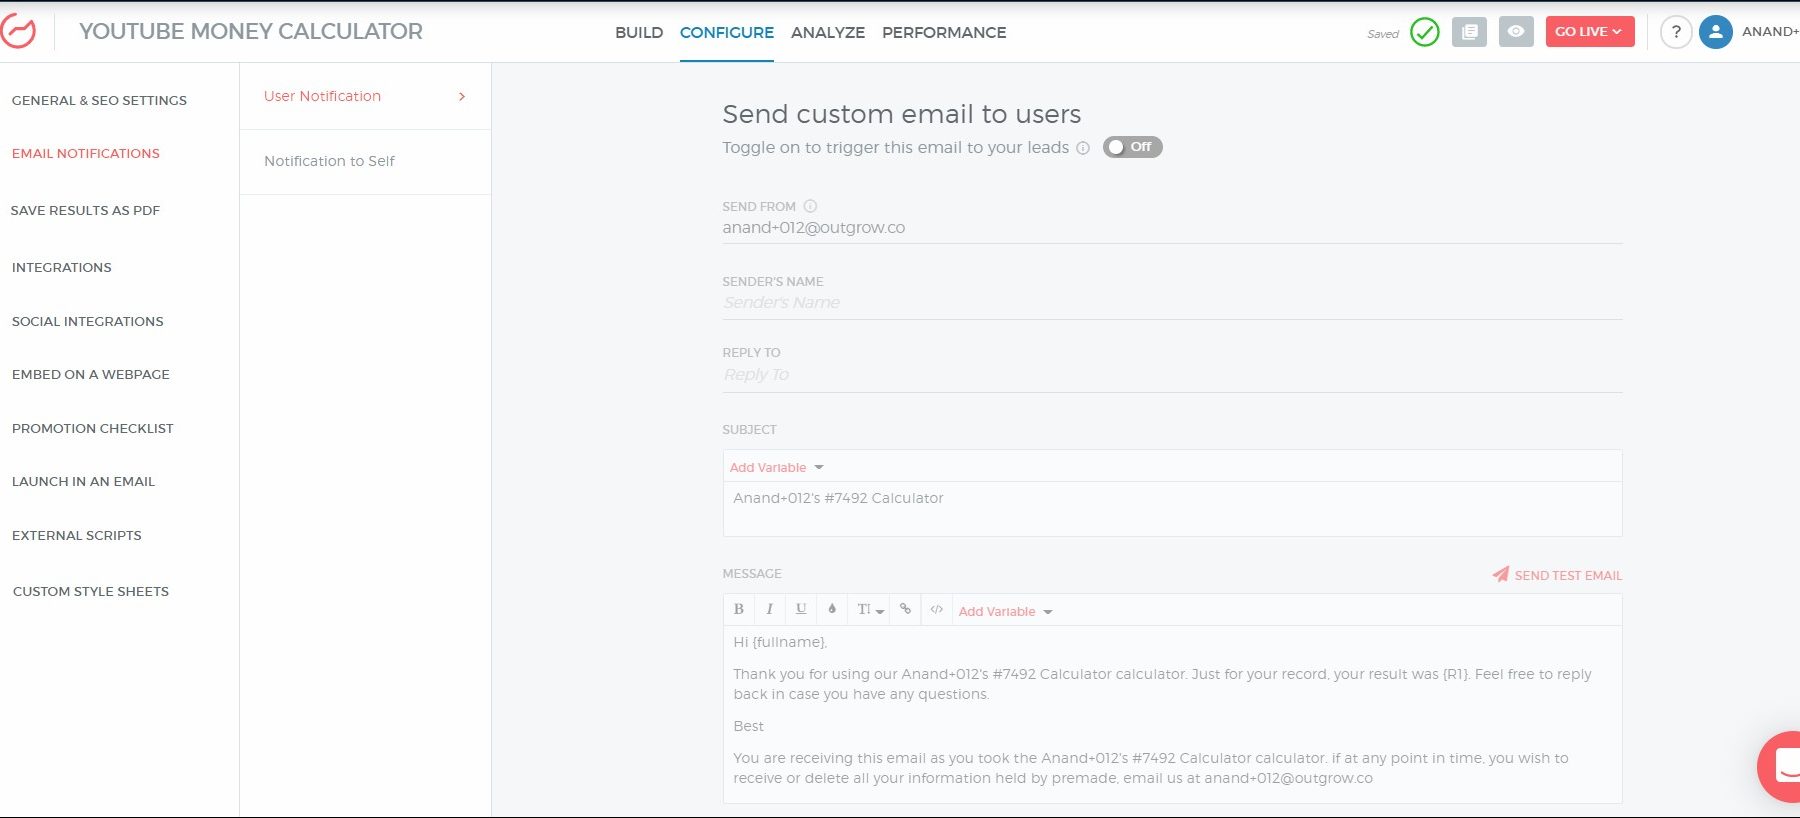Viewport: 1800px width, 818px height.
Task: Open the help question mark icon
Action: pyautogui.click(x=1676, y=32)
